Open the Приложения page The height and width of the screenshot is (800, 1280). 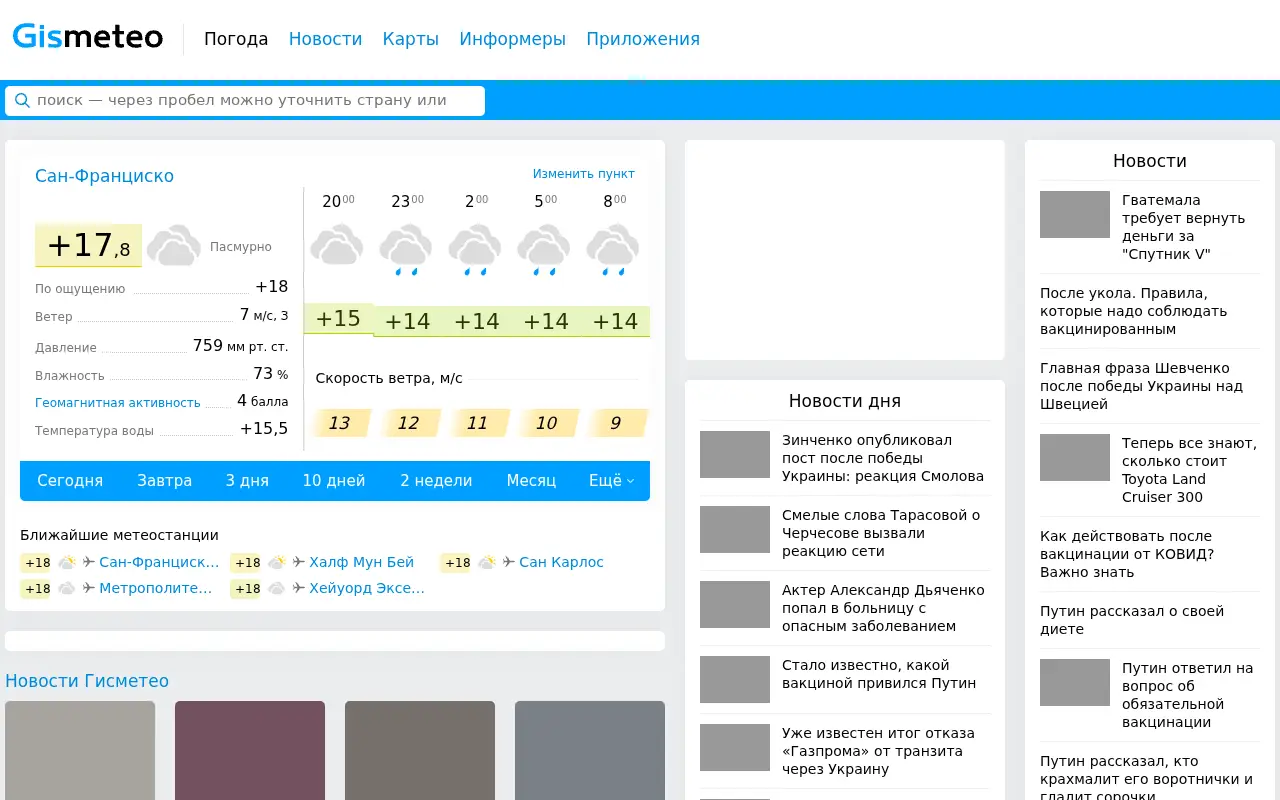pos(643,39)
